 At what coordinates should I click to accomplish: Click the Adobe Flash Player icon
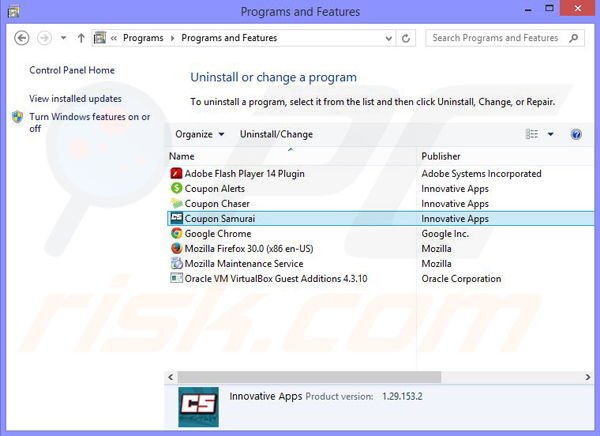point(176,173)
